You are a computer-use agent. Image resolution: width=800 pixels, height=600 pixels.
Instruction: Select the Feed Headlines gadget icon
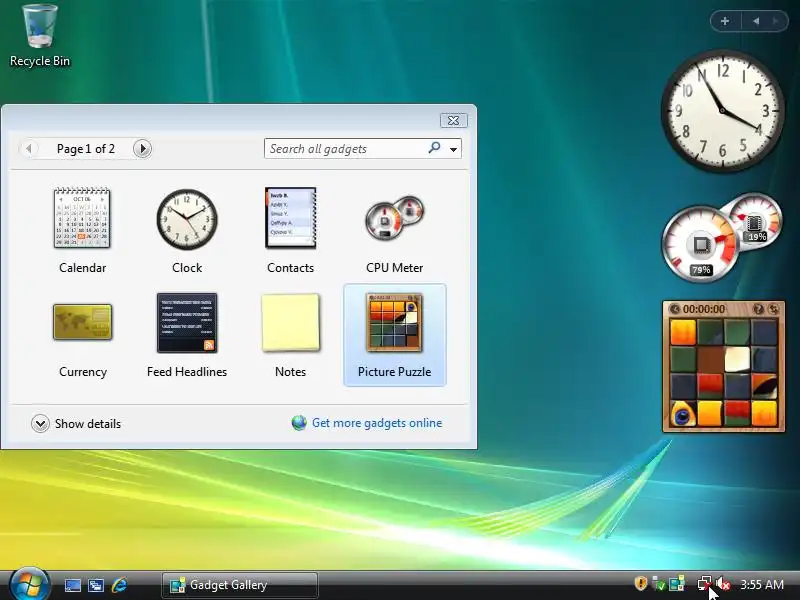(187, 322)
